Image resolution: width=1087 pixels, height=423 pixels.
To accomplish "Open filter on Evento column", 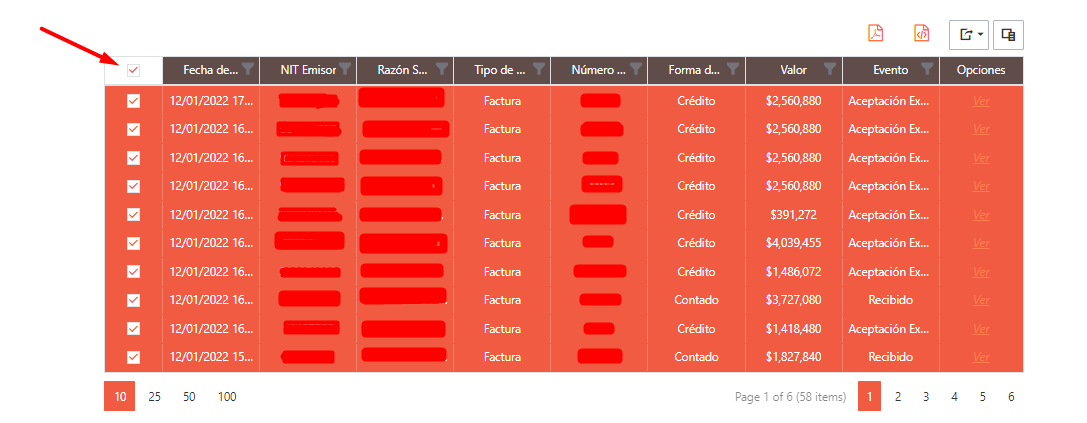I will click(x=927, y=69).
